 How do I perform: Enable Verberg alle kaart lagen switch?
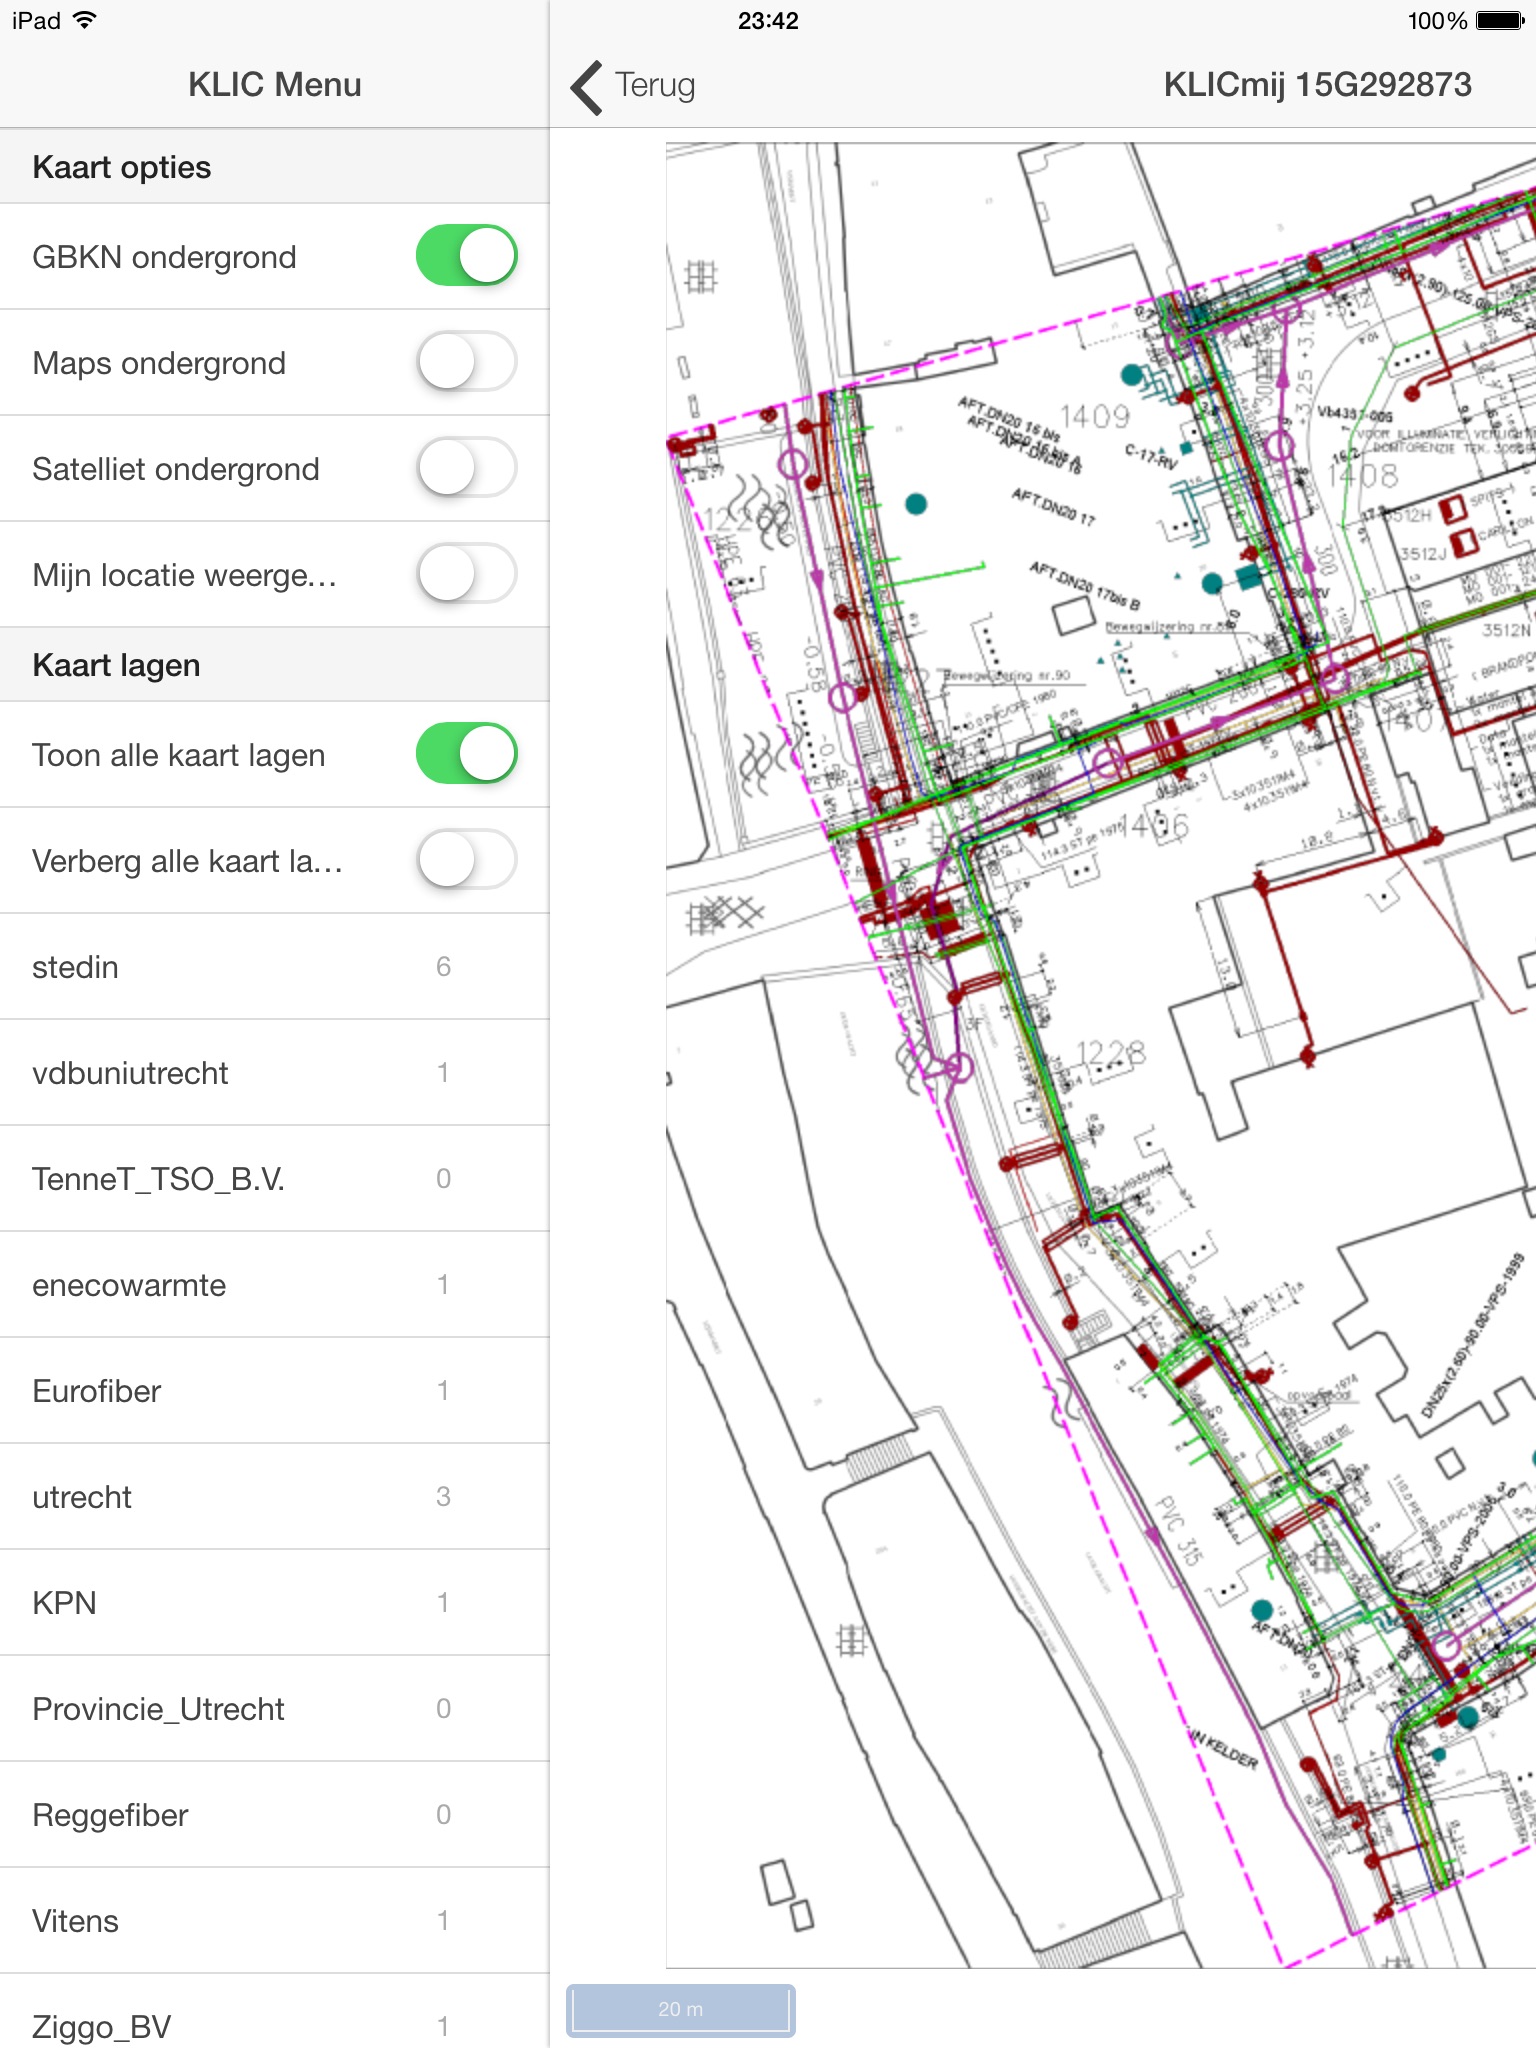click(466, 860)
